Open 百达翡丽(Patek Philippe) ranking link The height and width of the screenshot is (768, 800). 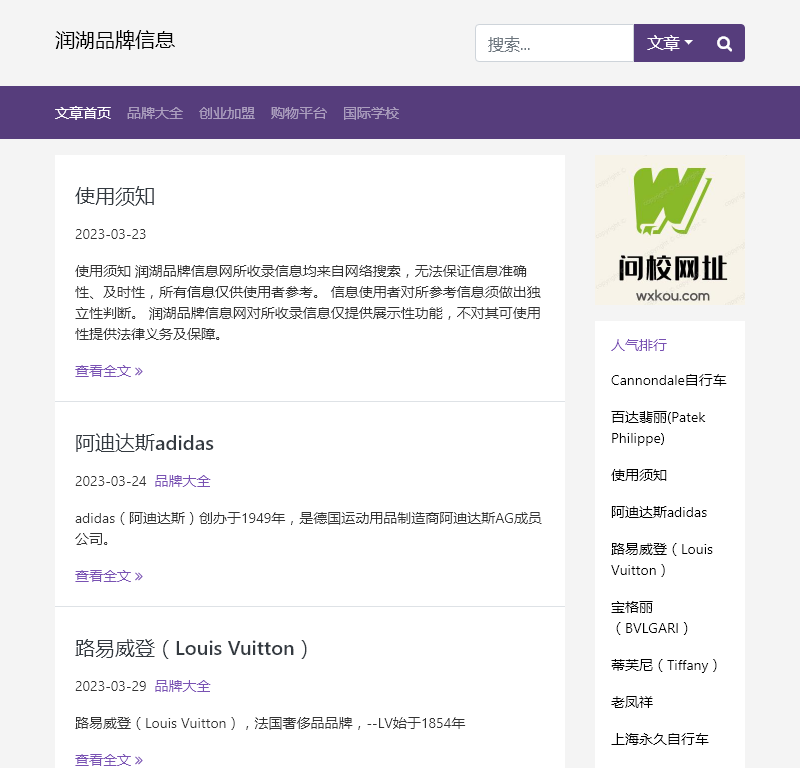pos(657,427)
